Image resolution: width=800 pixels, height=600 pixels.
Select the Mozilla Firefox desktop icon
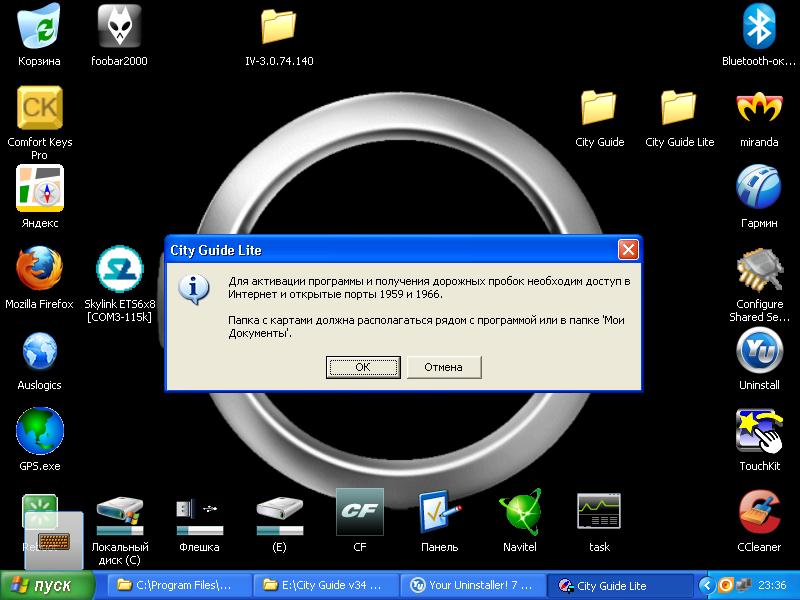point(39,270)
